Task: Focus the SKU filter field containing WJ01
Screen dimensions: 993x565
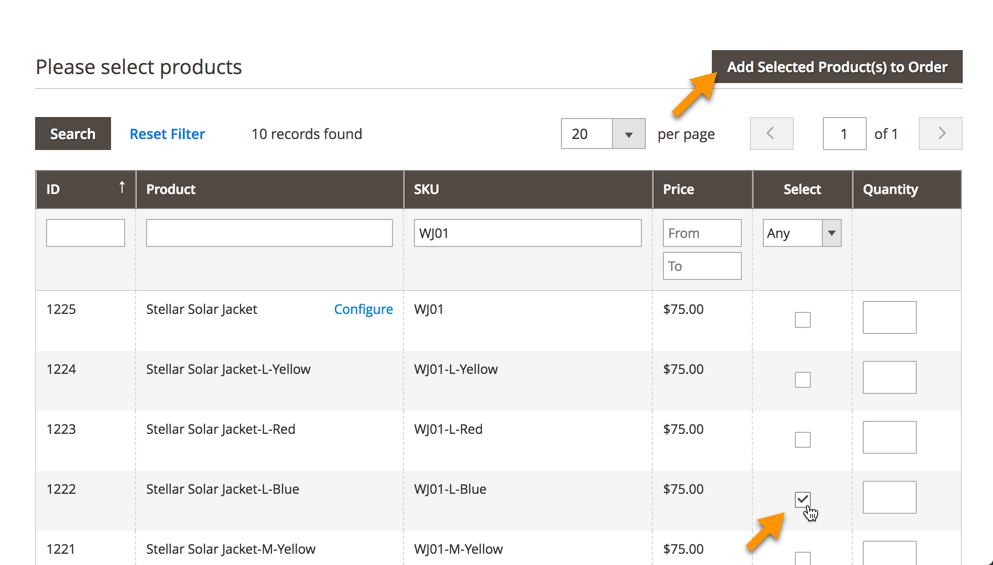Action: pos(527,233)
